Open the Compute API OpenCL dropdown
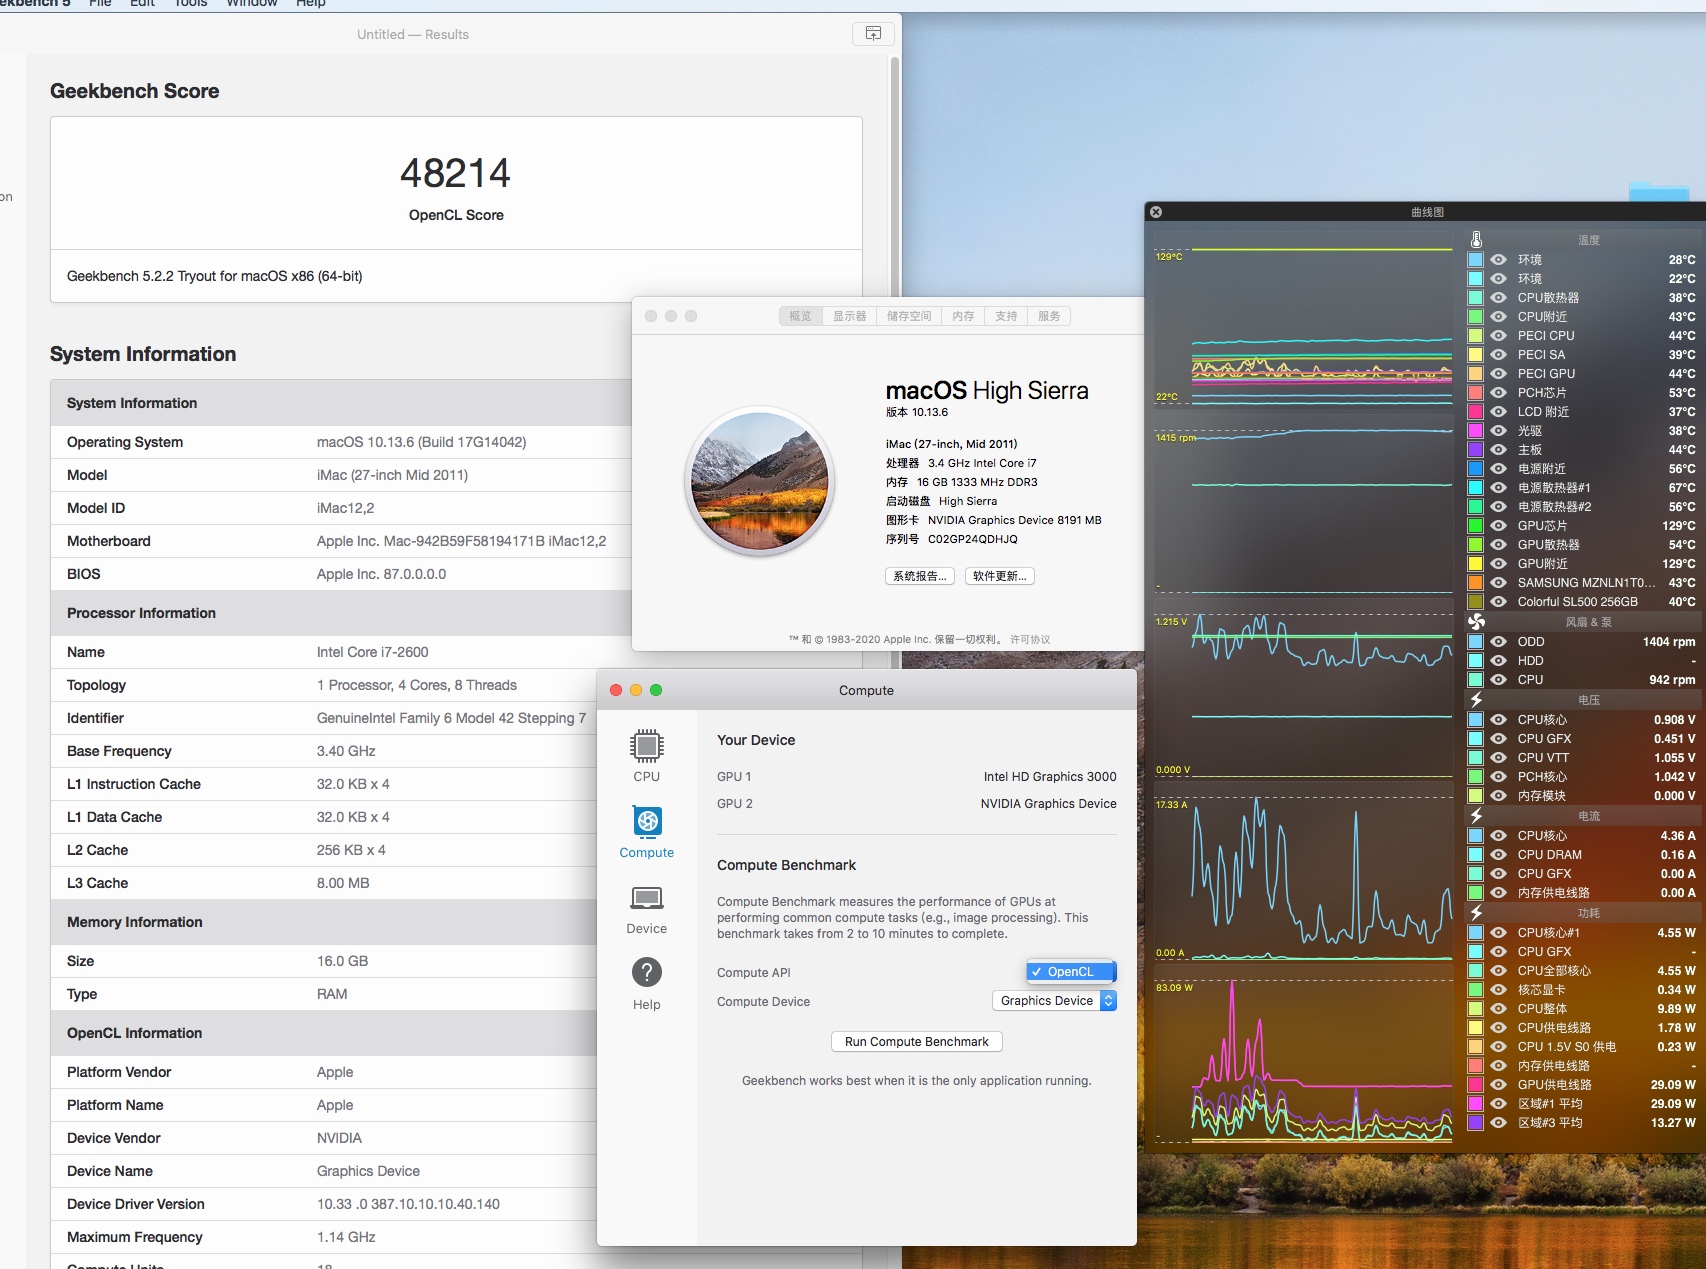Screen dimensions: 1706x1269 click(1071, 972)
